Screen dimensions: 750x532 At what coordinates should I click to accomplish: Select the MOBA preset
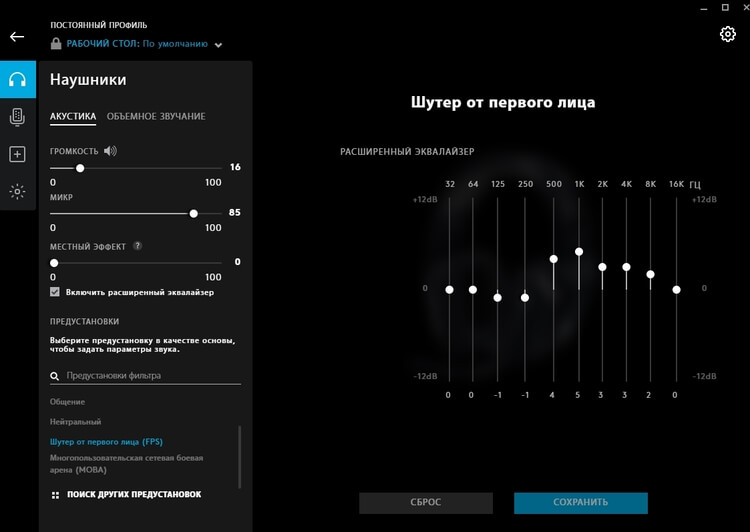click(x=126, y=464)
